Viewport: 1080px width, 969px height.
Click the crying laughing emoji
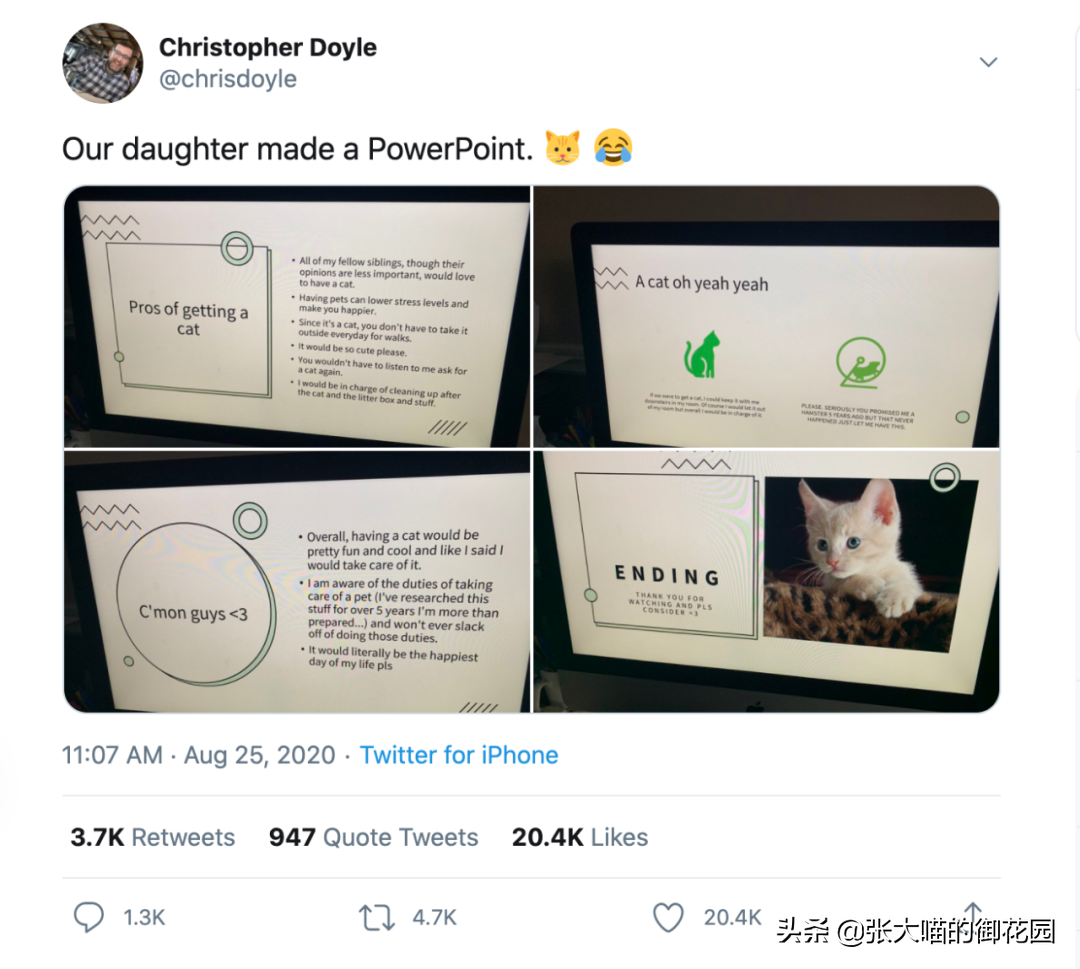tap(613, 147)
